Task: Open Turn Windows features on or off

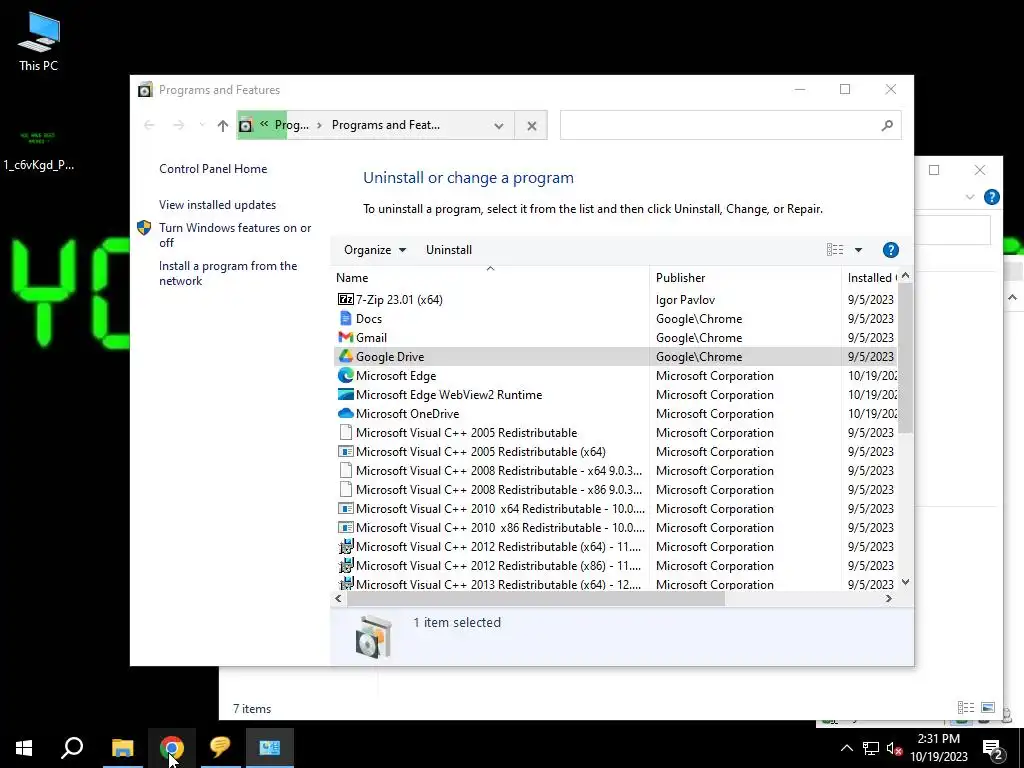Action: click(235, 235)
